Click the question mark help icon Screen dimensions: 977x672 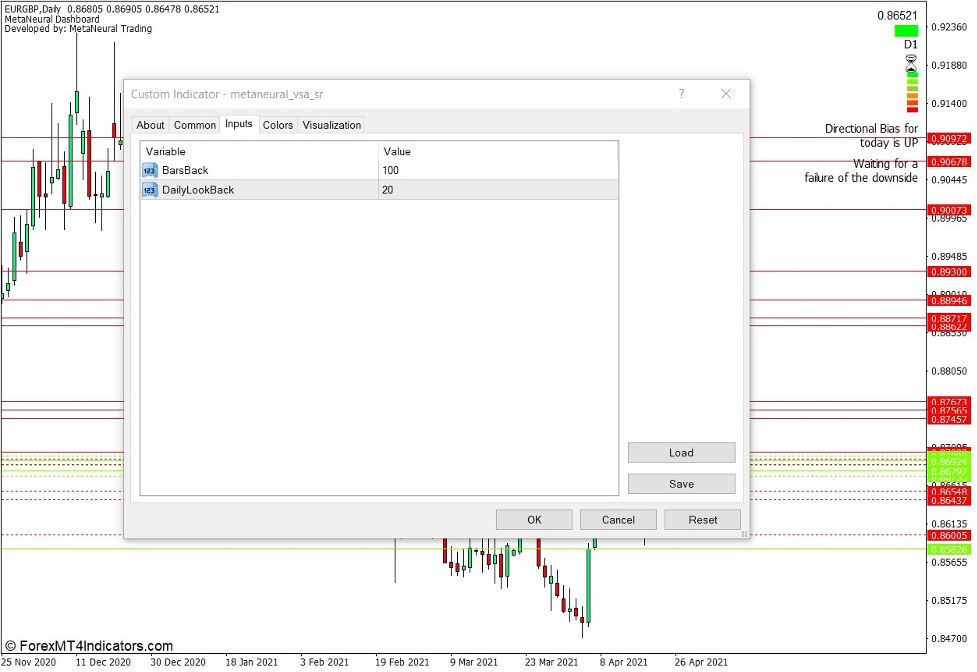(681, 94)
